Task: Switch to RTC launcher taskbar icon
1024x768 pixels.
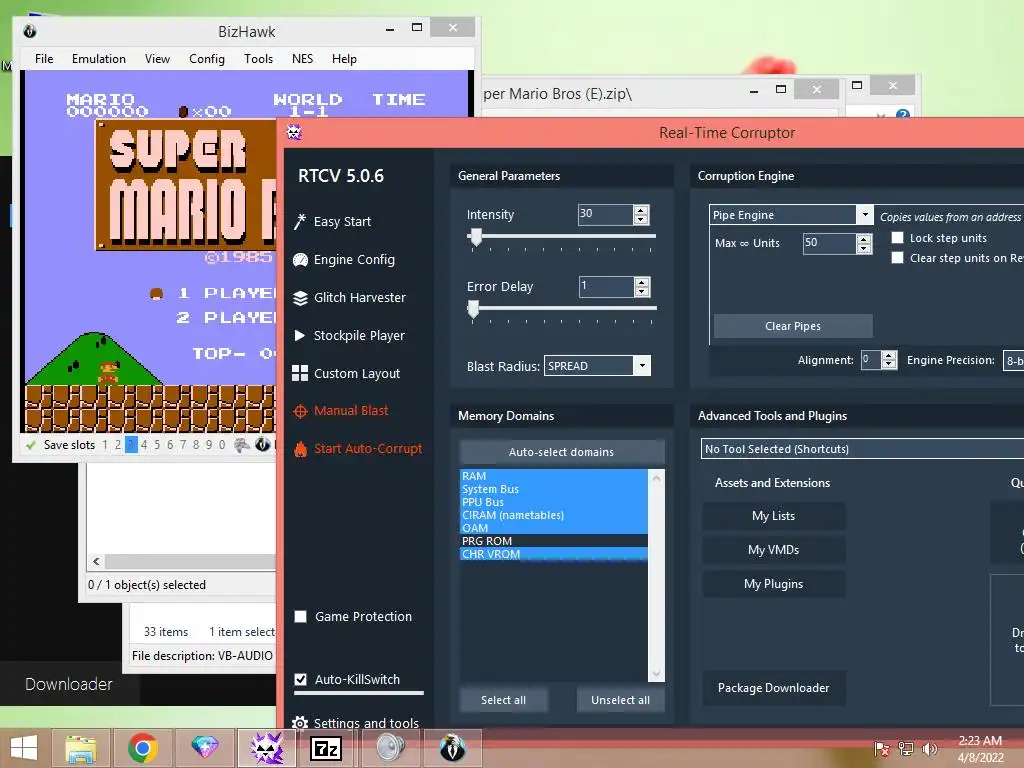Action: click(267, 748)
